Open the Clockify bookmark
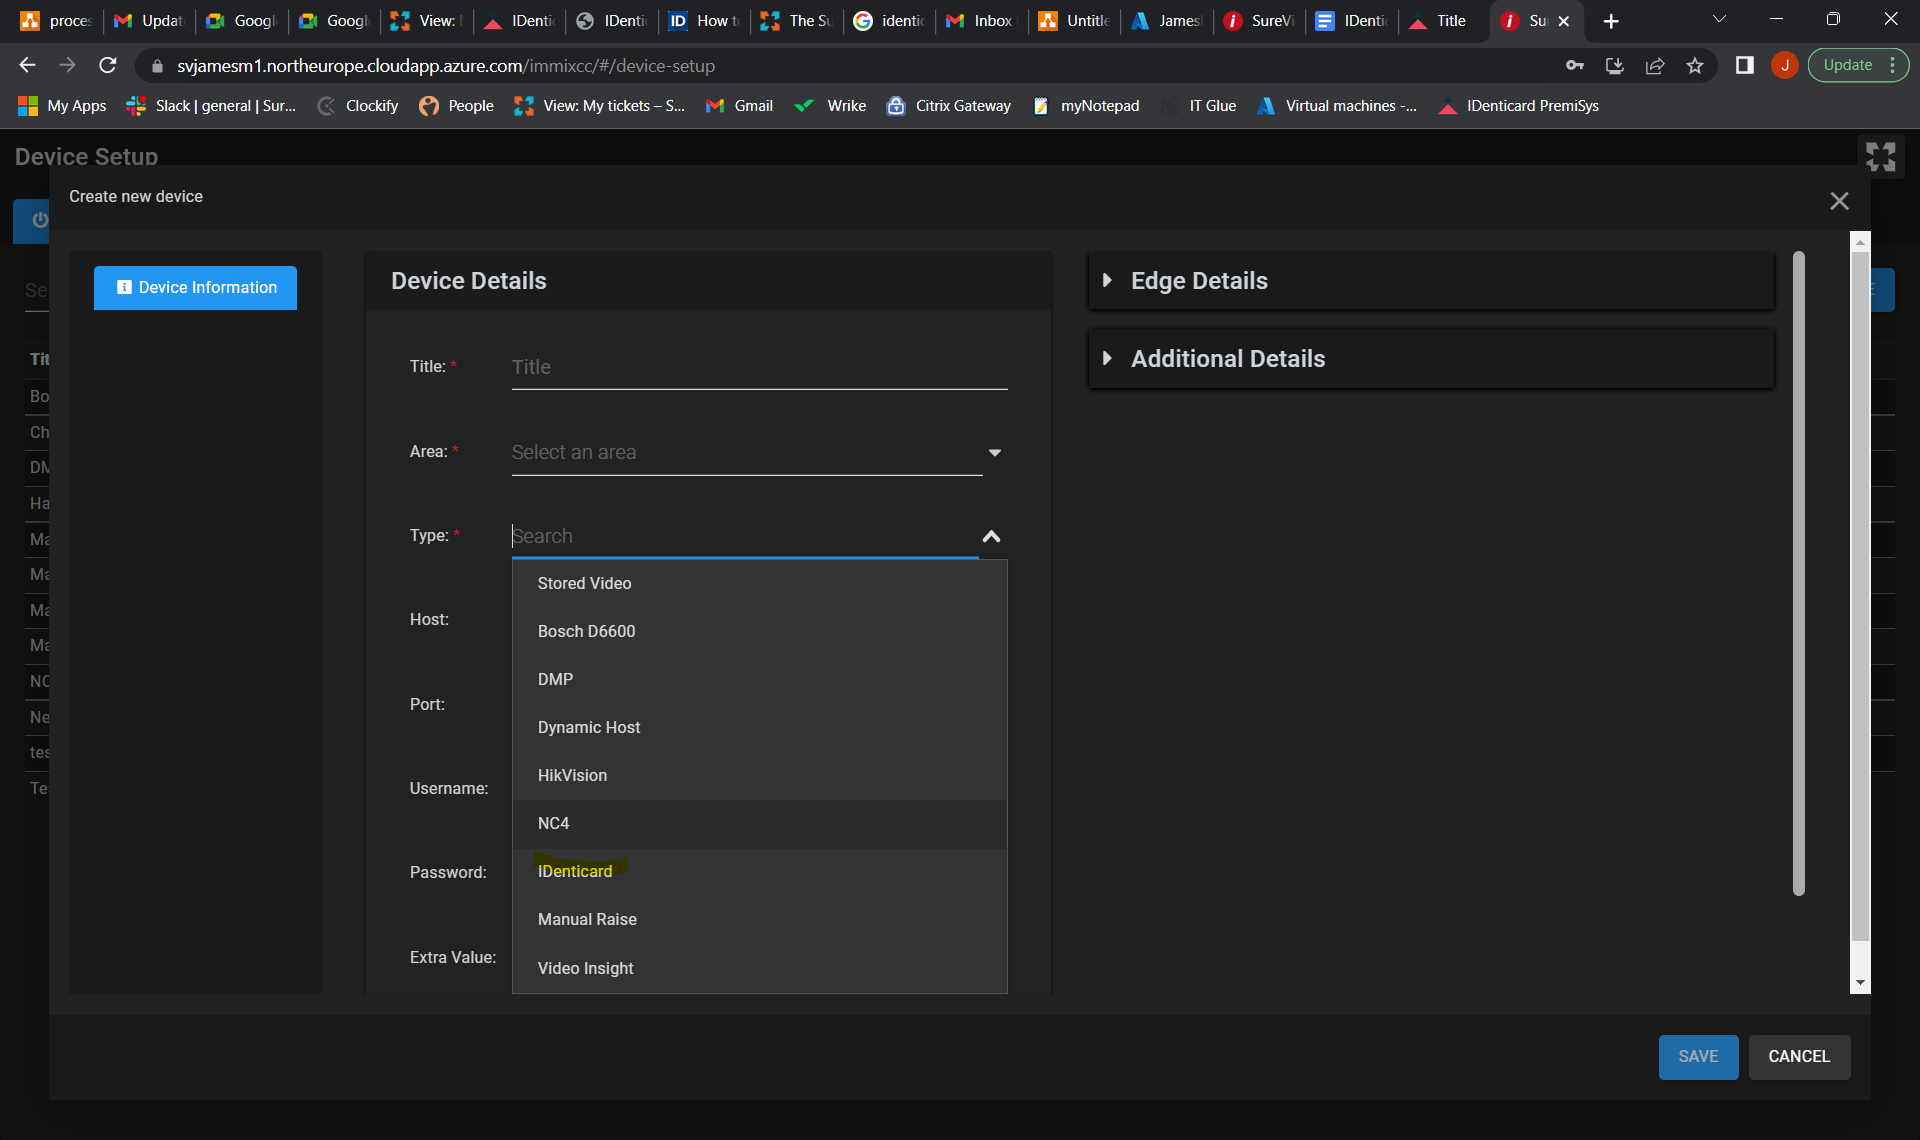The width and height of the screenshot is (1920, 1140). click(x=358, y=106)
